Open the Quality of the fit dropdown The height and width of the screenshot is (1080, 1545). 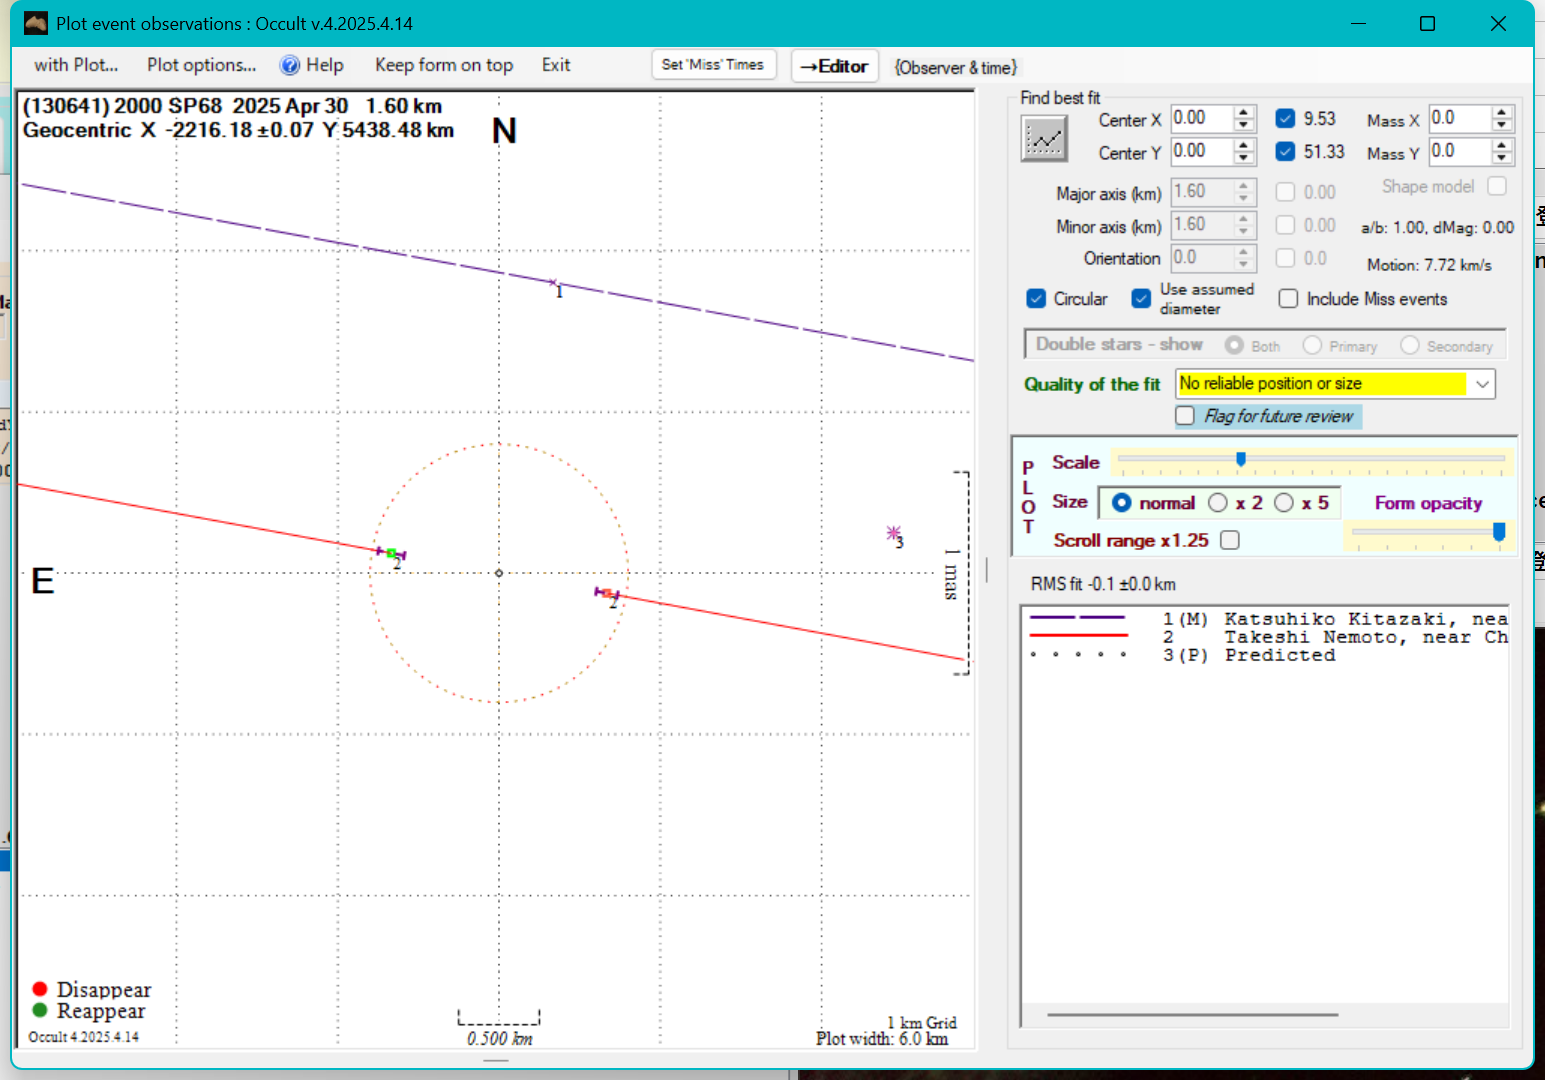1481,384
